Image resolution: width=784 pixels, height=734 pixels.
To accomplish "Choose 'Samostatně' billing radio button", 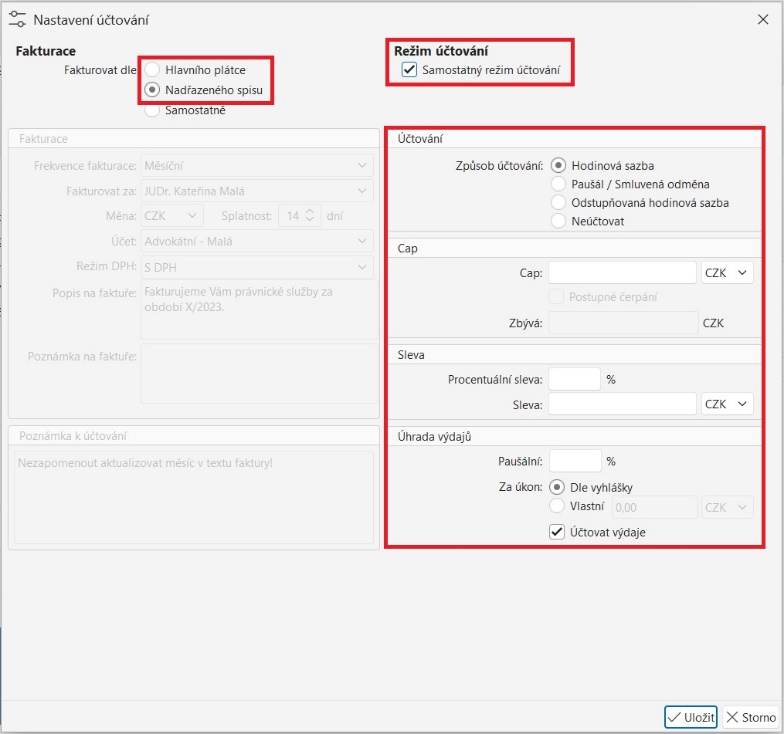I will 153,110.
